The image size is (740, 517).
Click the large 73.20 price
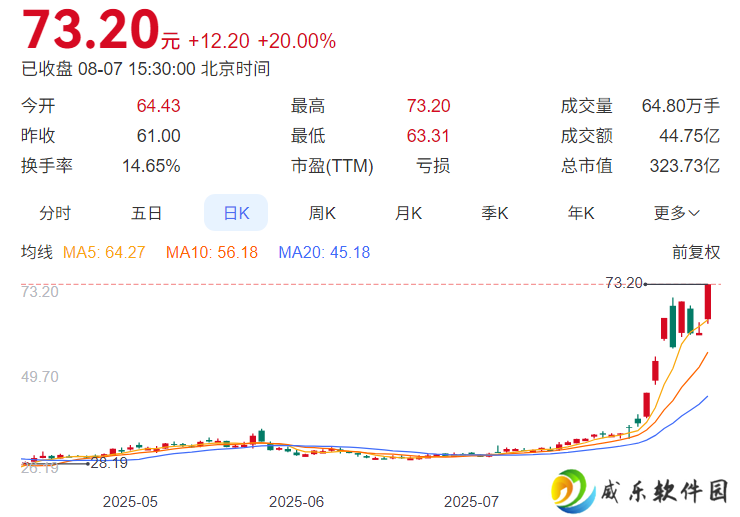click(x=91, y=30)
